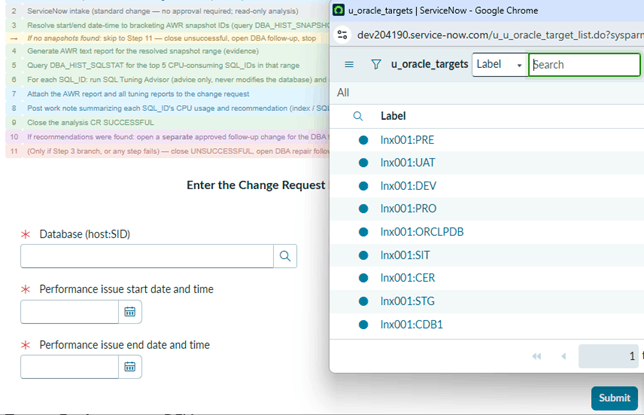
Task: Open the start date calendar picker
Action: (x=130, y=312)
